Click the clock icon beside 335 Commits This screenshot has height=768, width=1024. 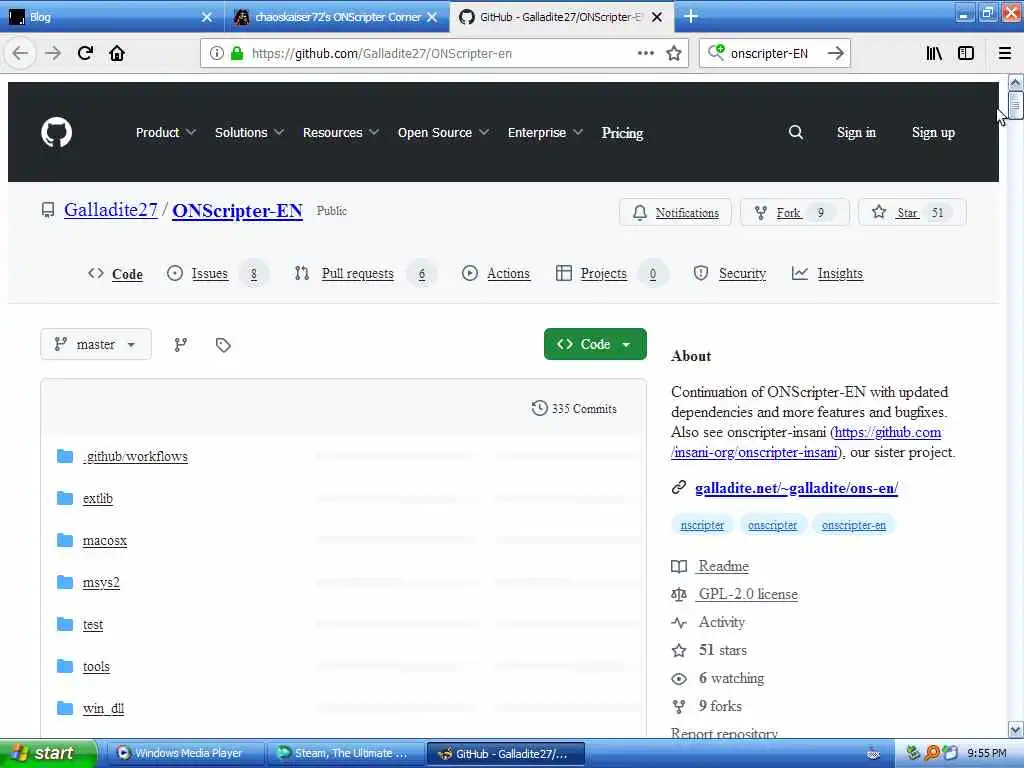coord(539,408)
